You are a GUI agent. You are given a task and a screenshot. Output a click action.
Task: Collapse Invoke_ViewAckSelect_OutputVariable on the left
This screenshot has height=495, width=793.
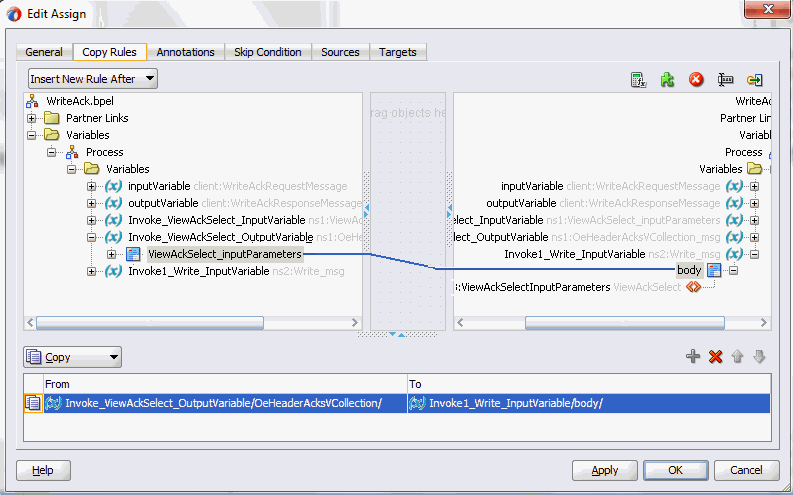(x=91, y=237)
